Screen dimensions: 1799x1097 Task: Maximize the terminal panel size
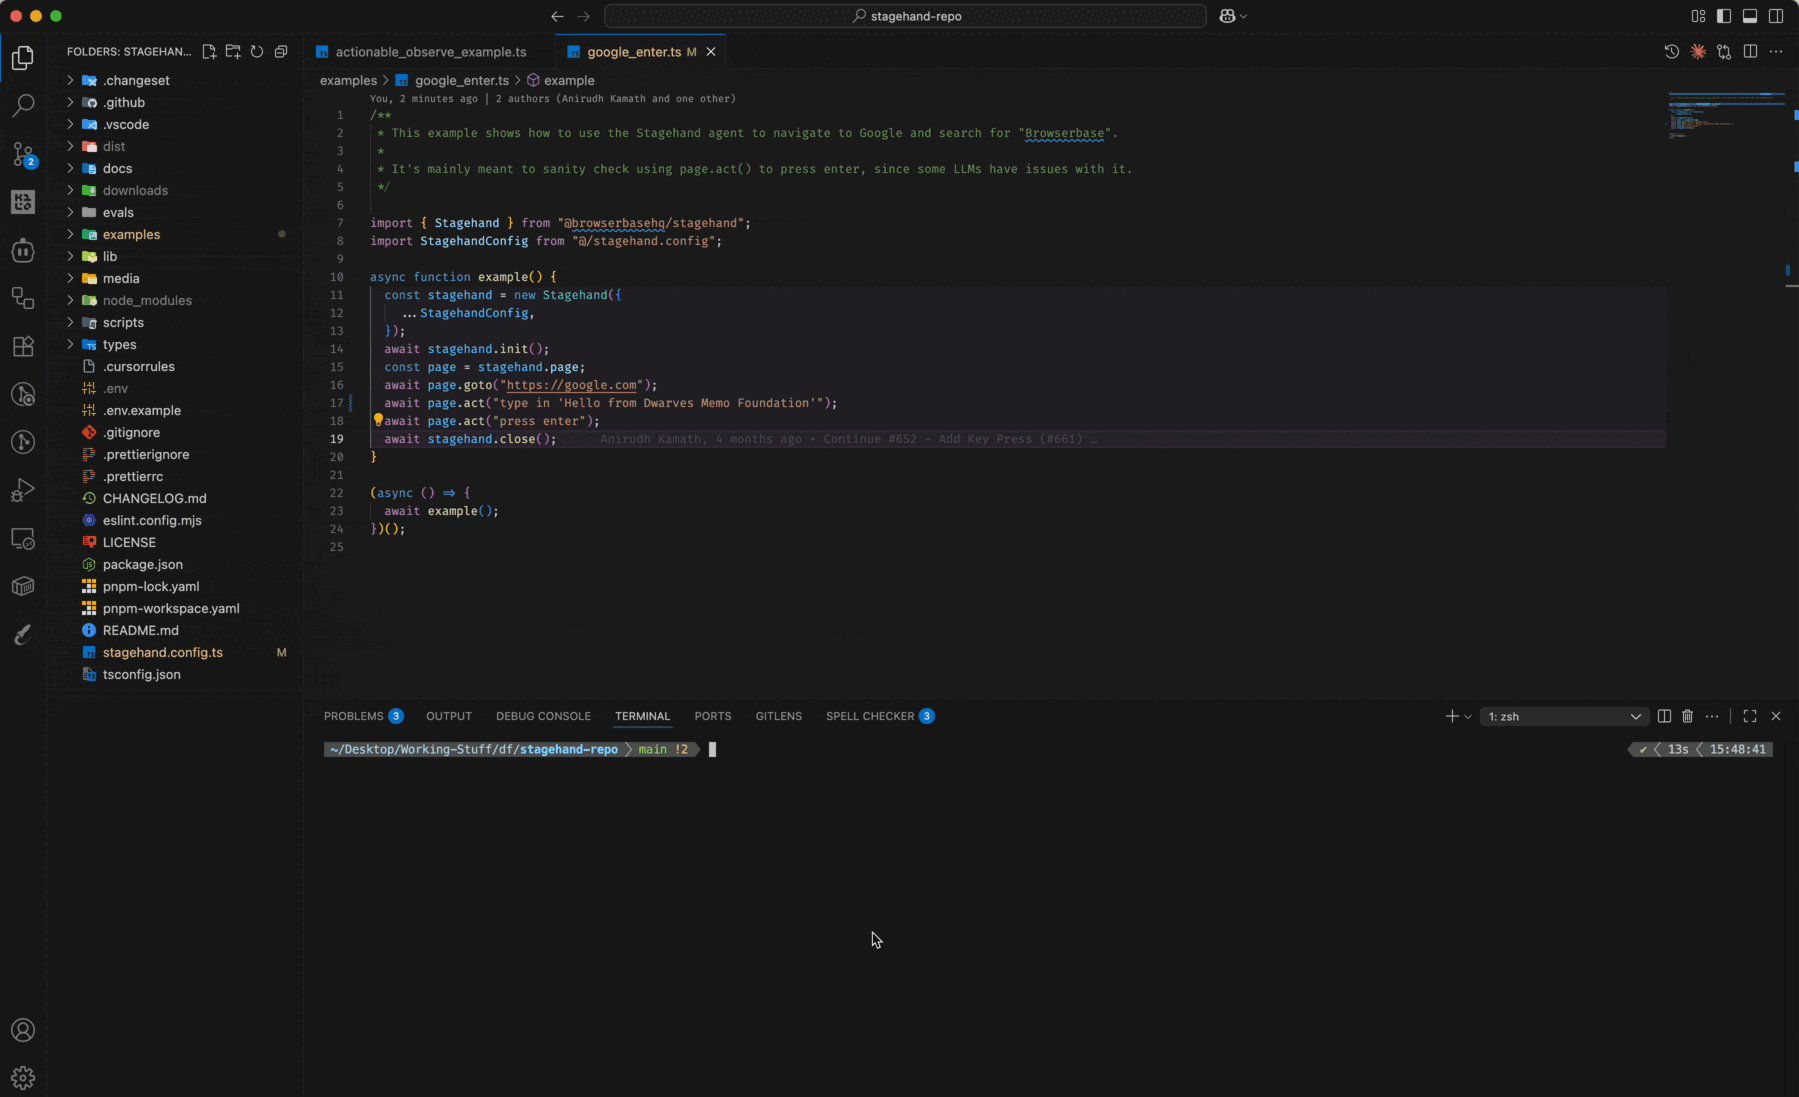[1750, 716]
